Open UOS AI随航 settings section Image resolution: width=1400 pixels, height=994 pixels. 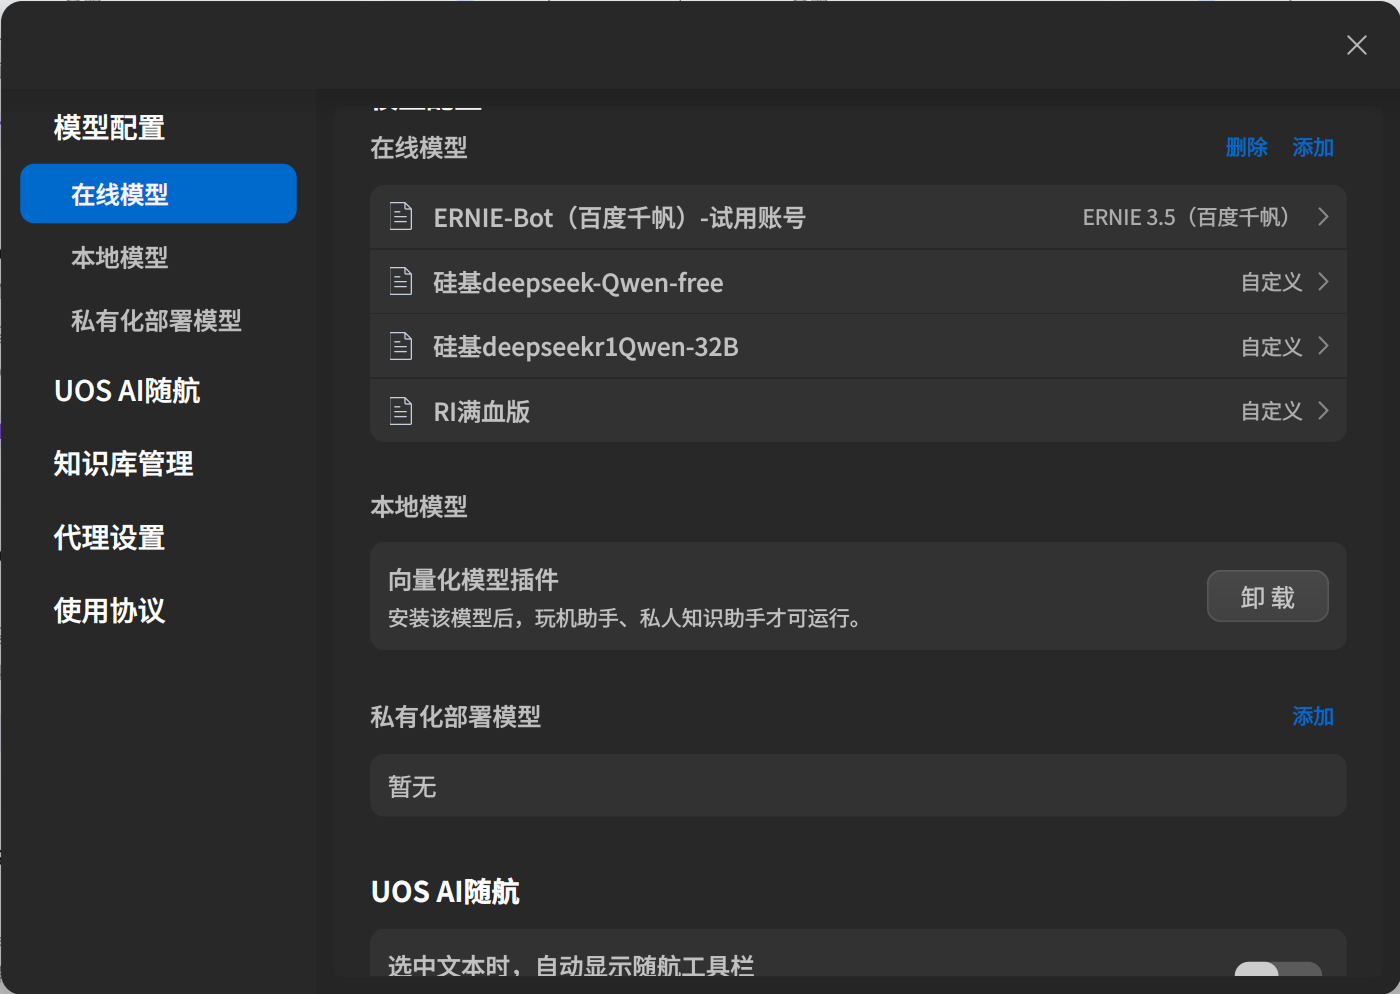pos(126,390)
